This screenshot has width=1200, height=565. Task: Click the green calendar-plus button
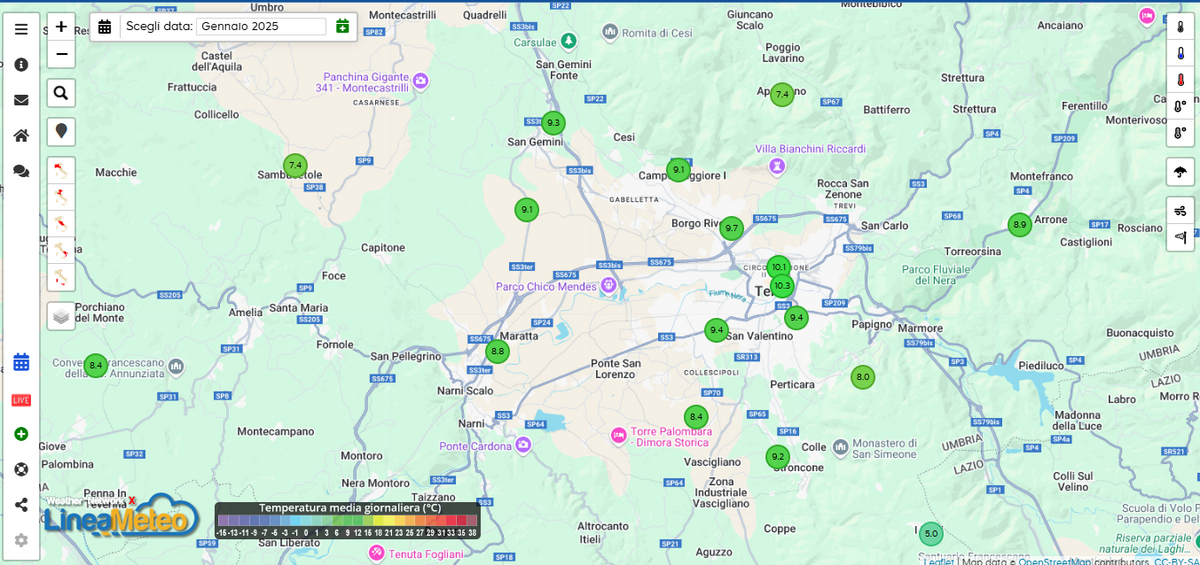pos(343,26)
